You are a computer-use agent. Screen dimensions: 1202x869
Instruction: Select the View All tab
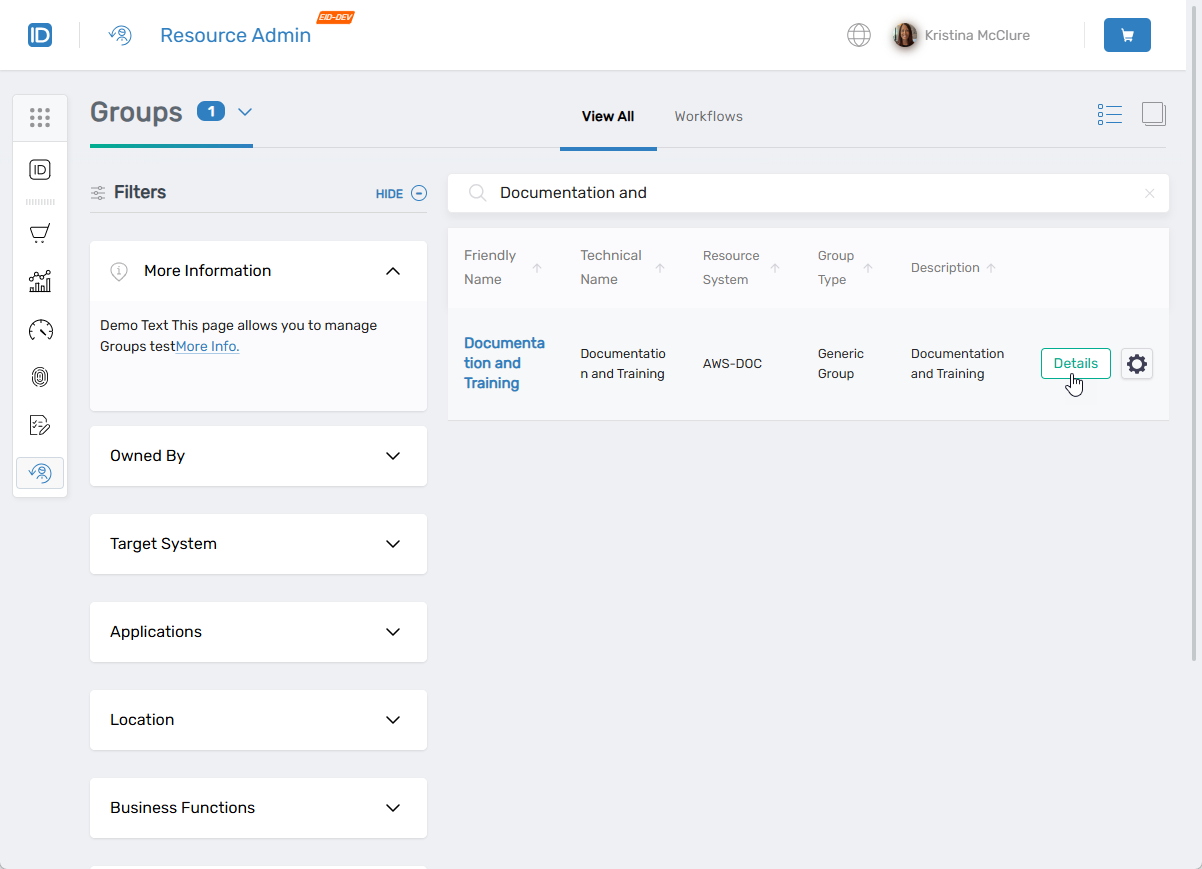point(608,116)
